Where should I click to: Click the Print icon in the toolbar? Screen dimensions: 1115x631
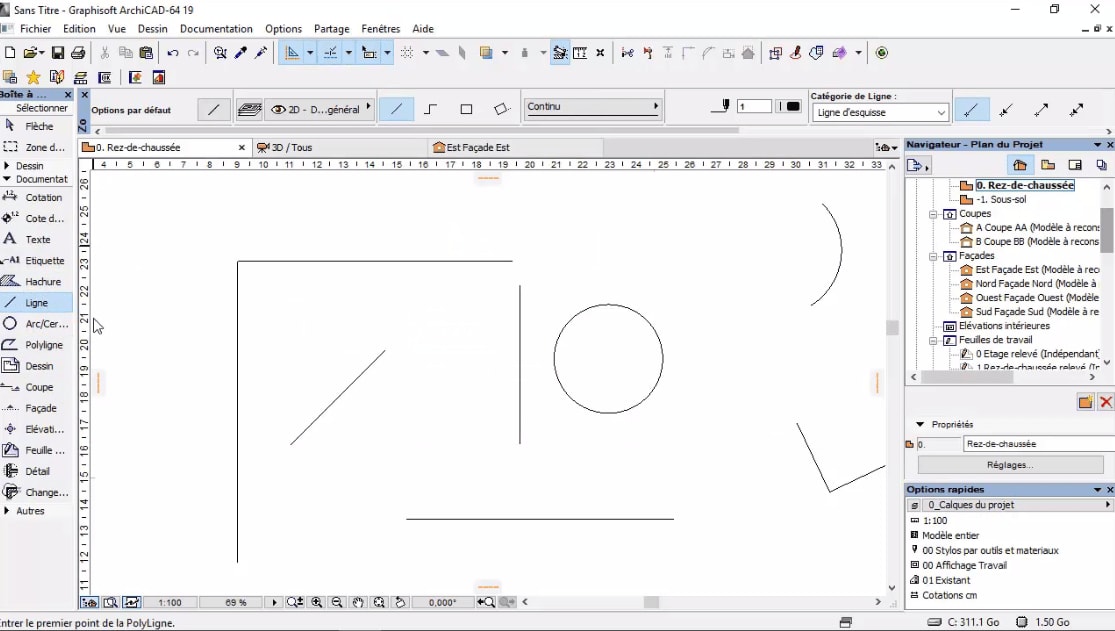(78, 53)
